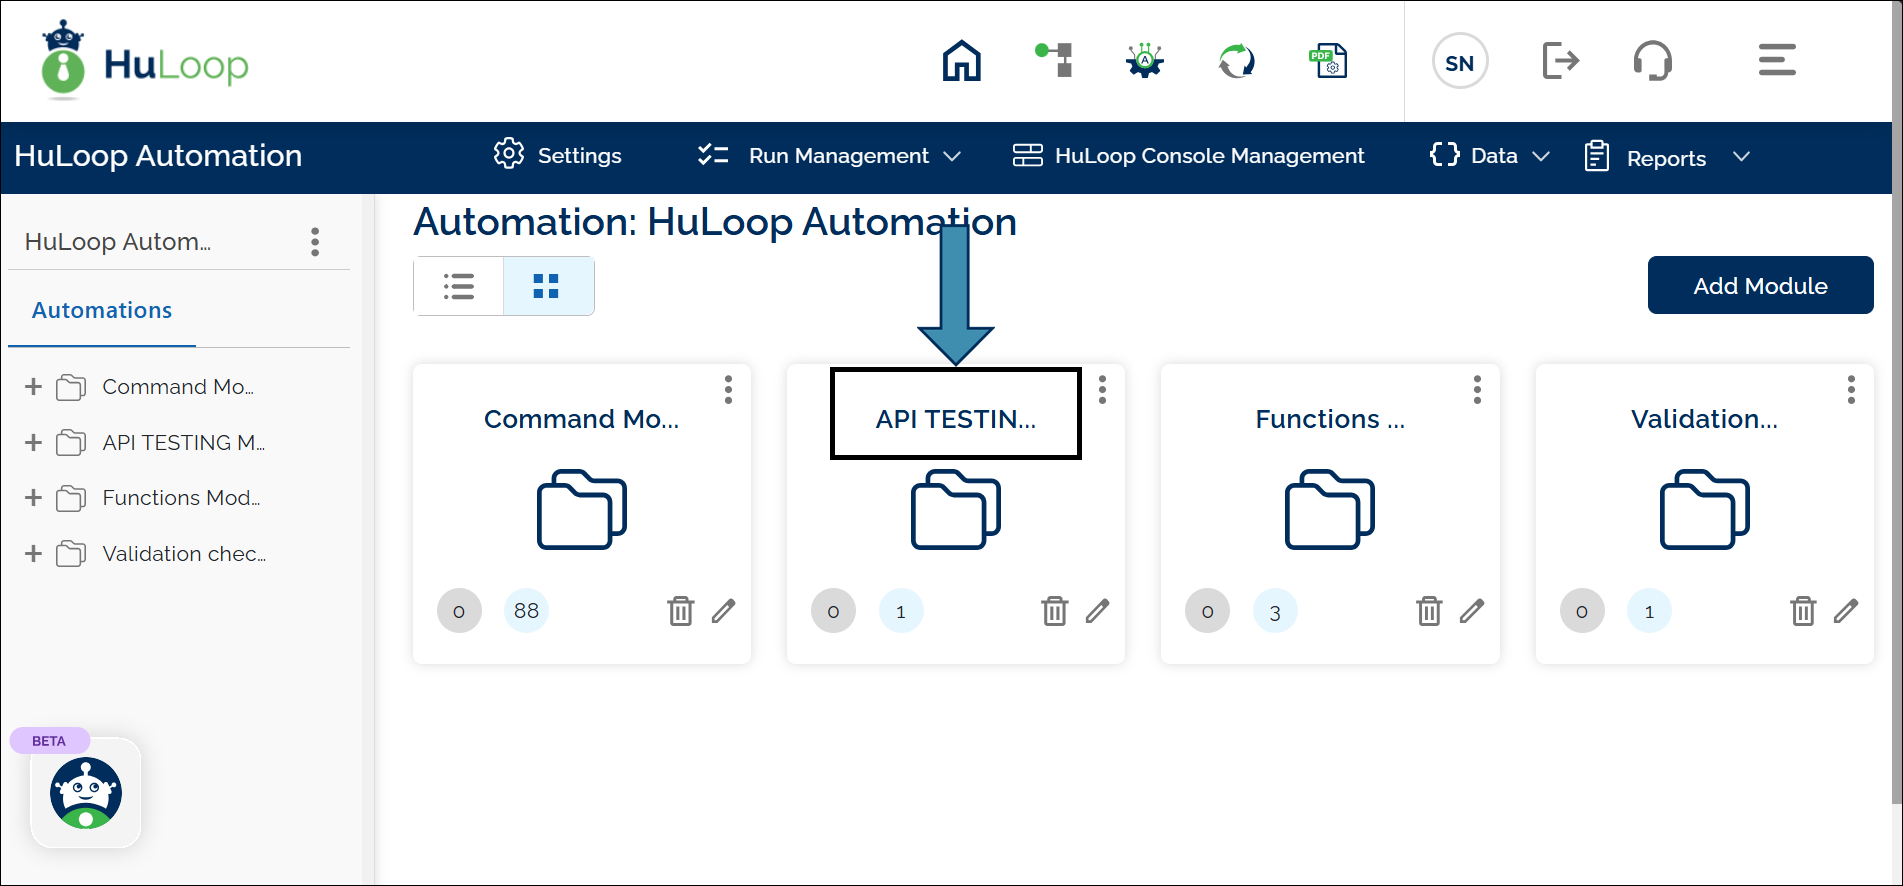Edit the Validation module card
This screenshot has height=886, width=1903.
pyautogui.click(x=1846, y=611)
